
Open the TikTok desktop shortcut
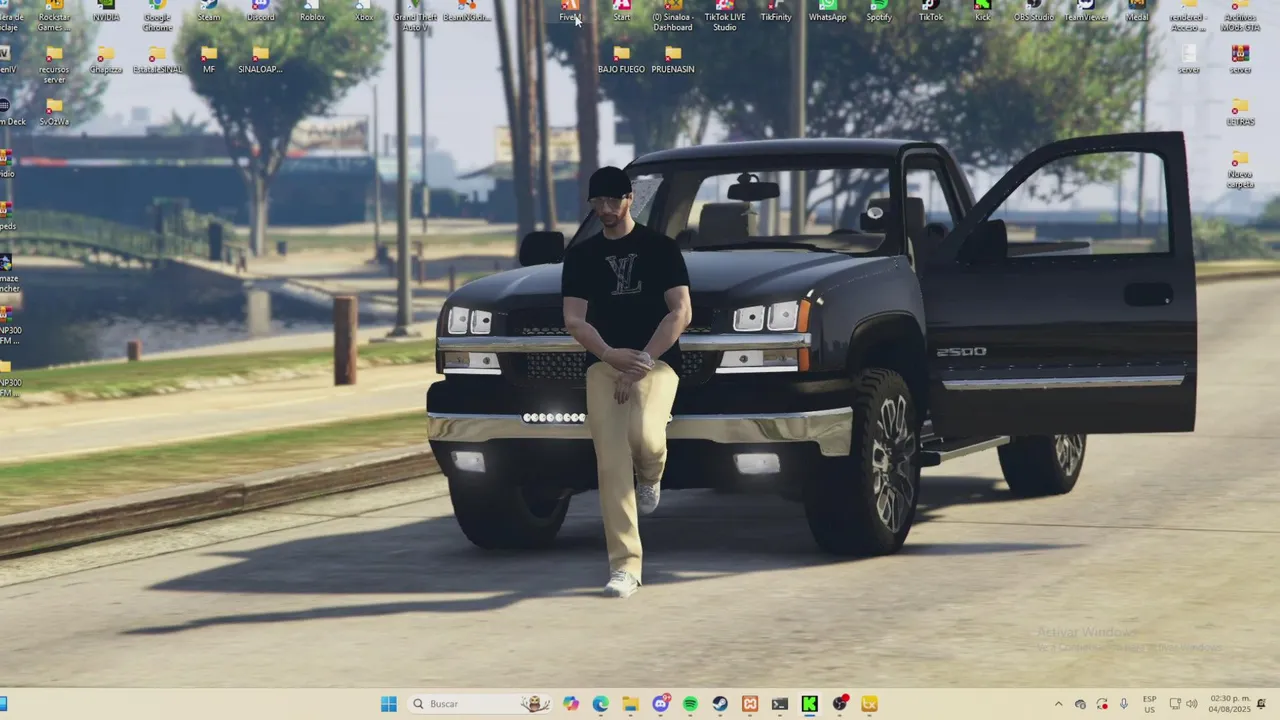tap(931, 12)
